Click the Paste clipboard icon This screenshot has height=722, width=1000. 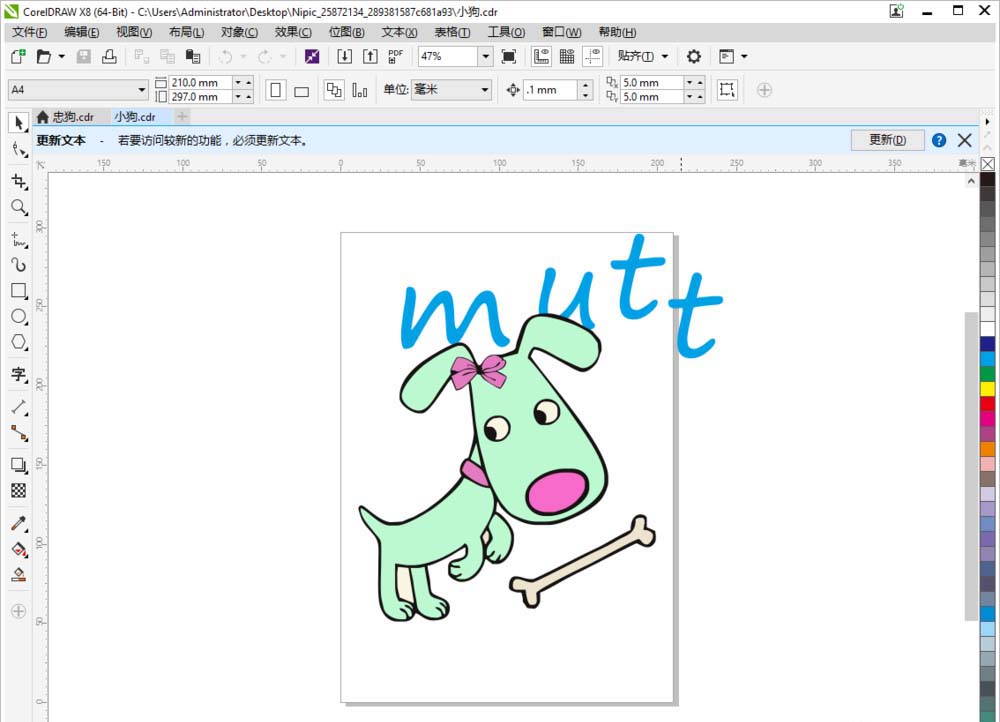[x=193, y=56]
